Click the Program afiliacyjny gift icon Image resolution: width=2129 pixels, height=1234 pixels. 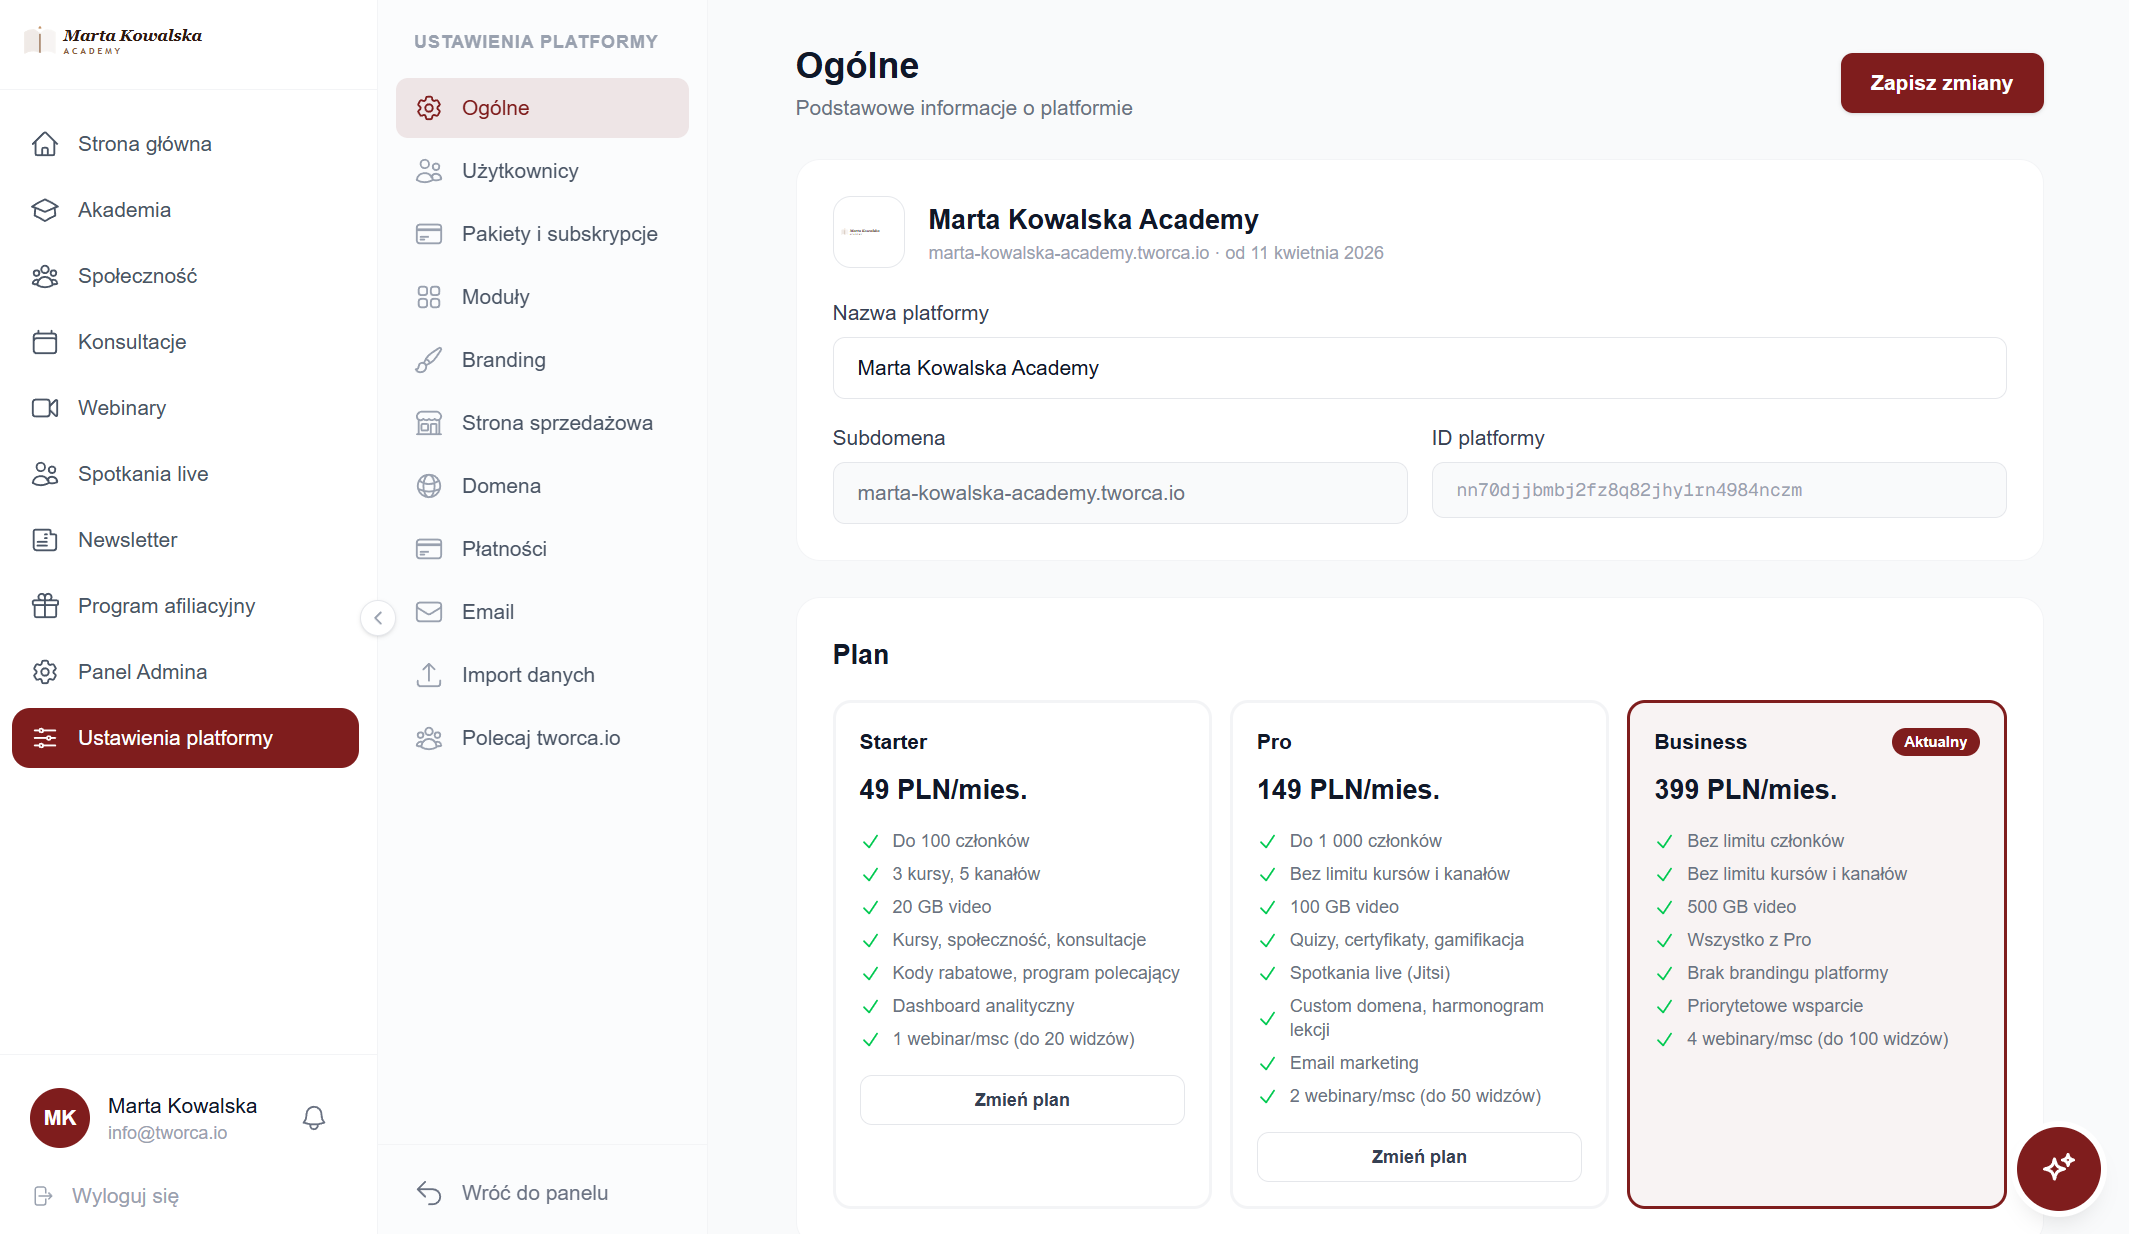[x=45, y=606]
